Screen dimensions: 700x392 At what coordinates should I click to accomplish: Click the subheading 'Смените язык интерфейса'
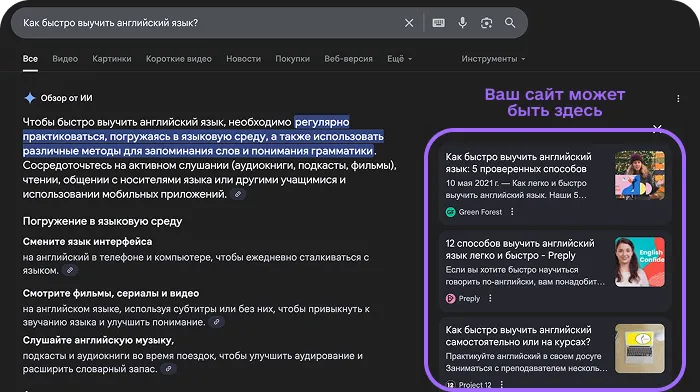pos(88,242)
